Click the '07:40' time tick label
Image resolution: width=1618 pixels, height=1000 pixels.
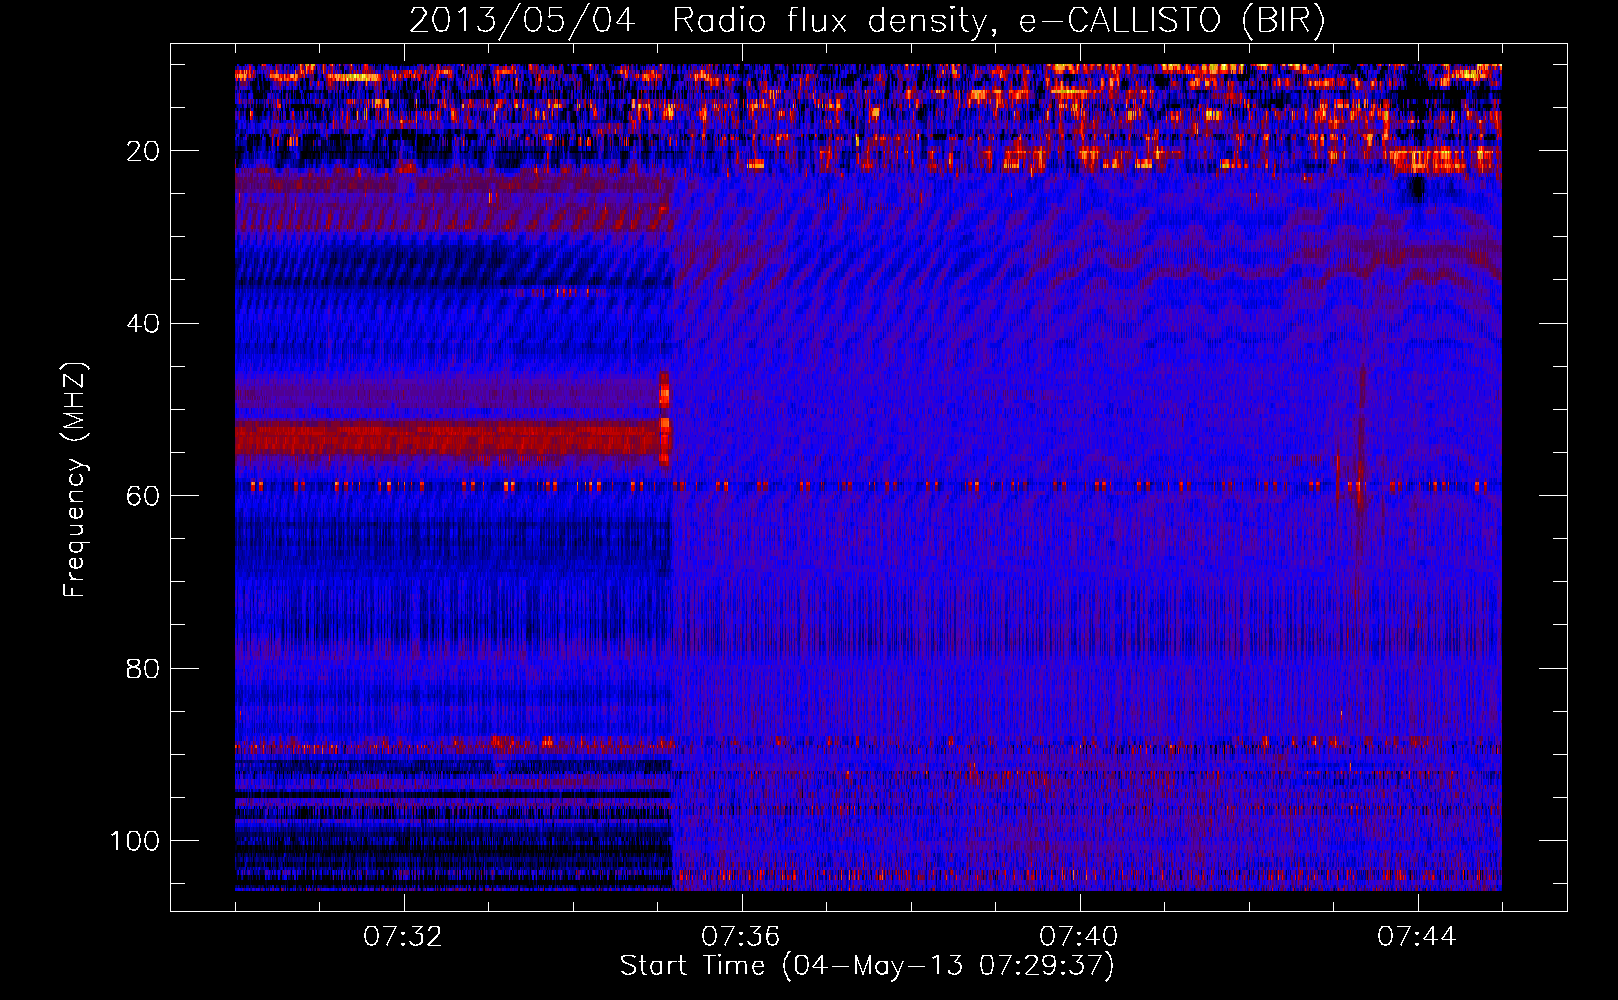(x=1079, y=937)
